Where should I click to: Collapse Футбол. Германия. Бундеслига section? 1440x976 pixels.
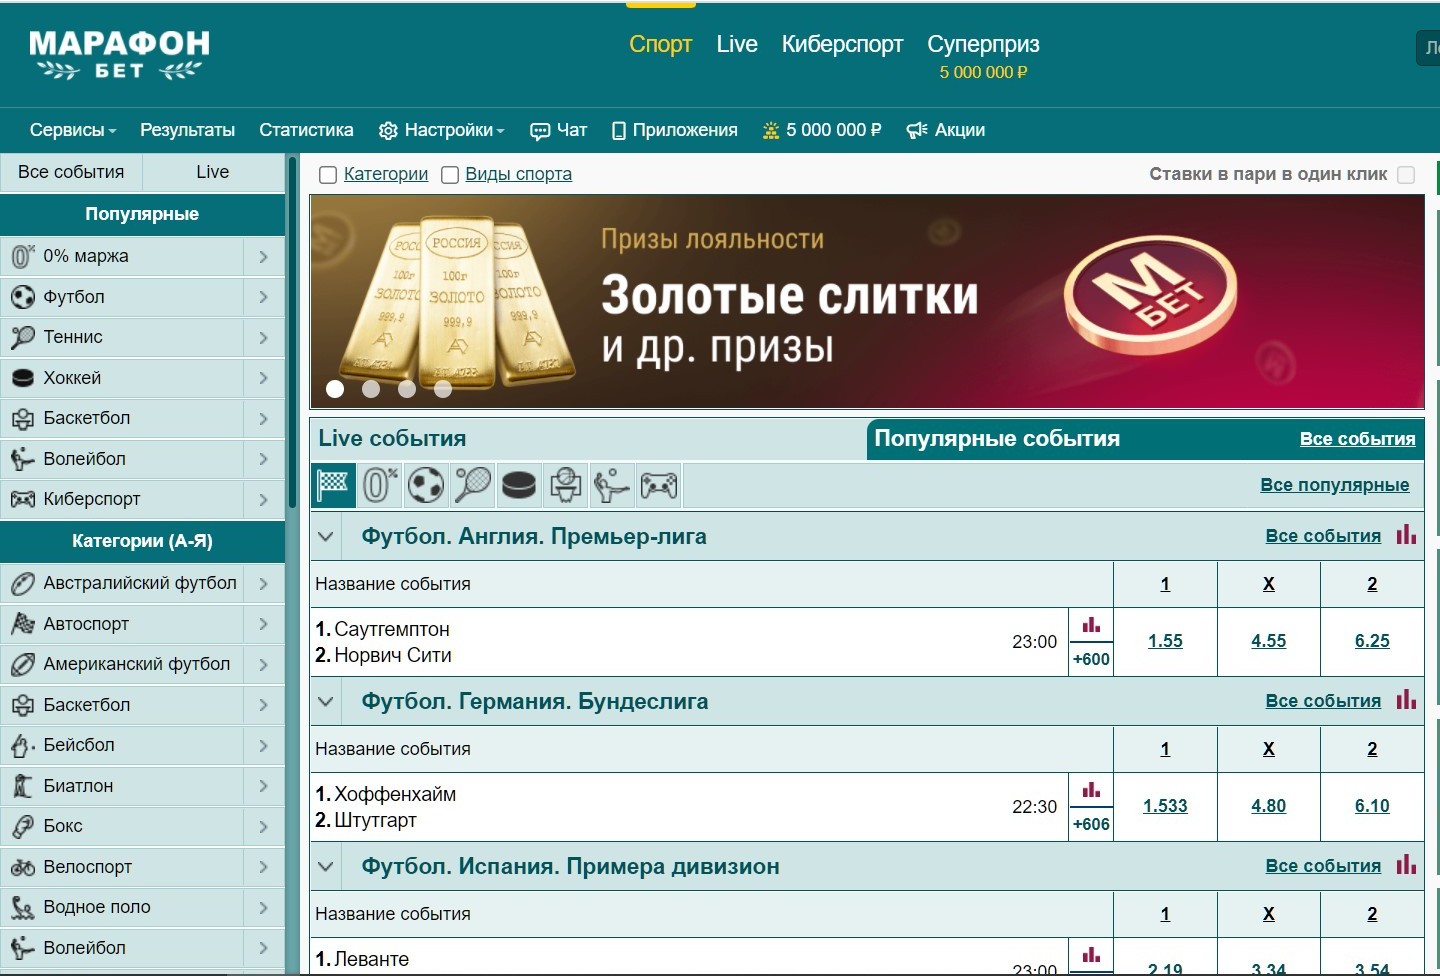coord(325,701)
